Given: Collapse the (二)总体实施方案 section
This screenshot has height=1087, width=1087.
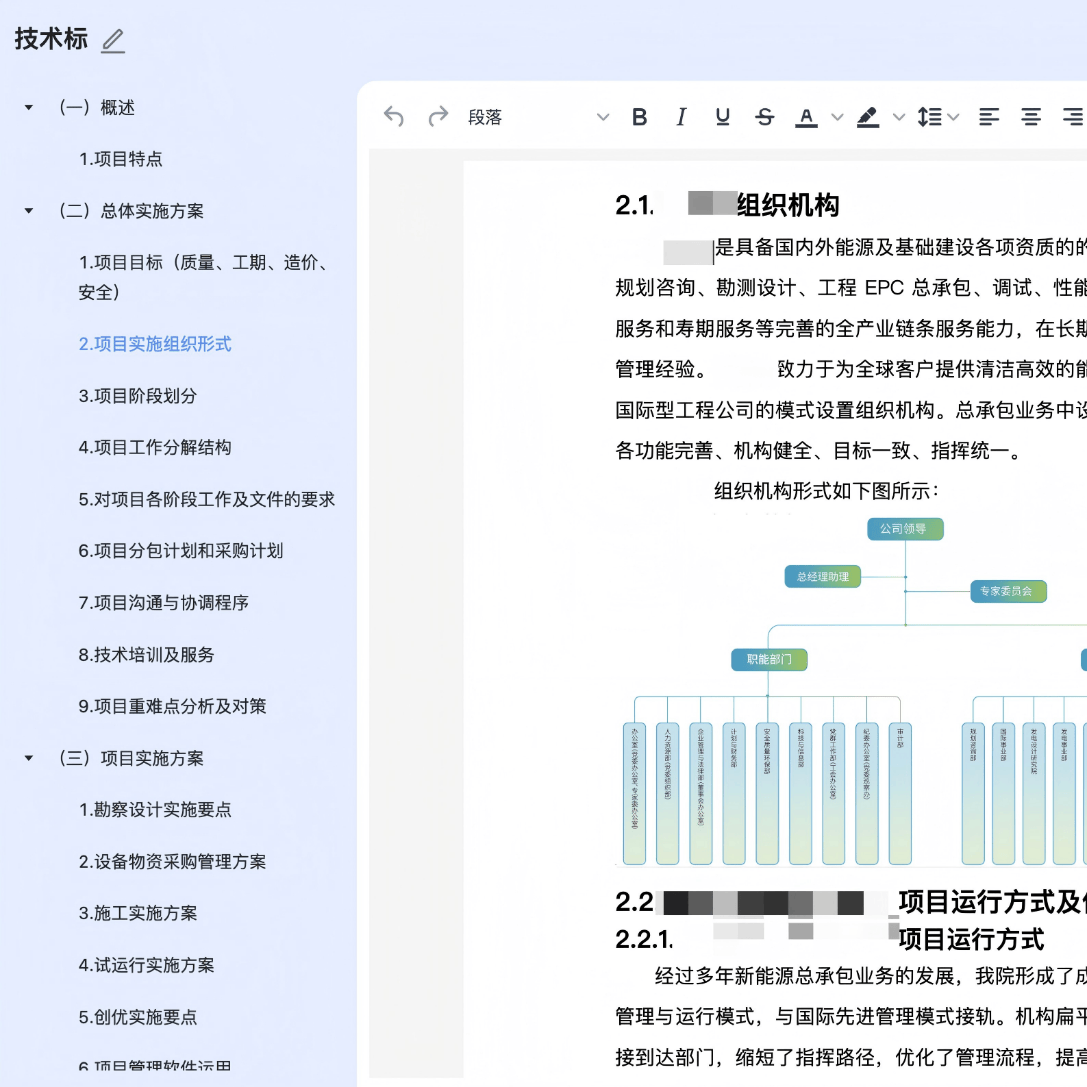Looking at the screenshot, I should (28, 211).
